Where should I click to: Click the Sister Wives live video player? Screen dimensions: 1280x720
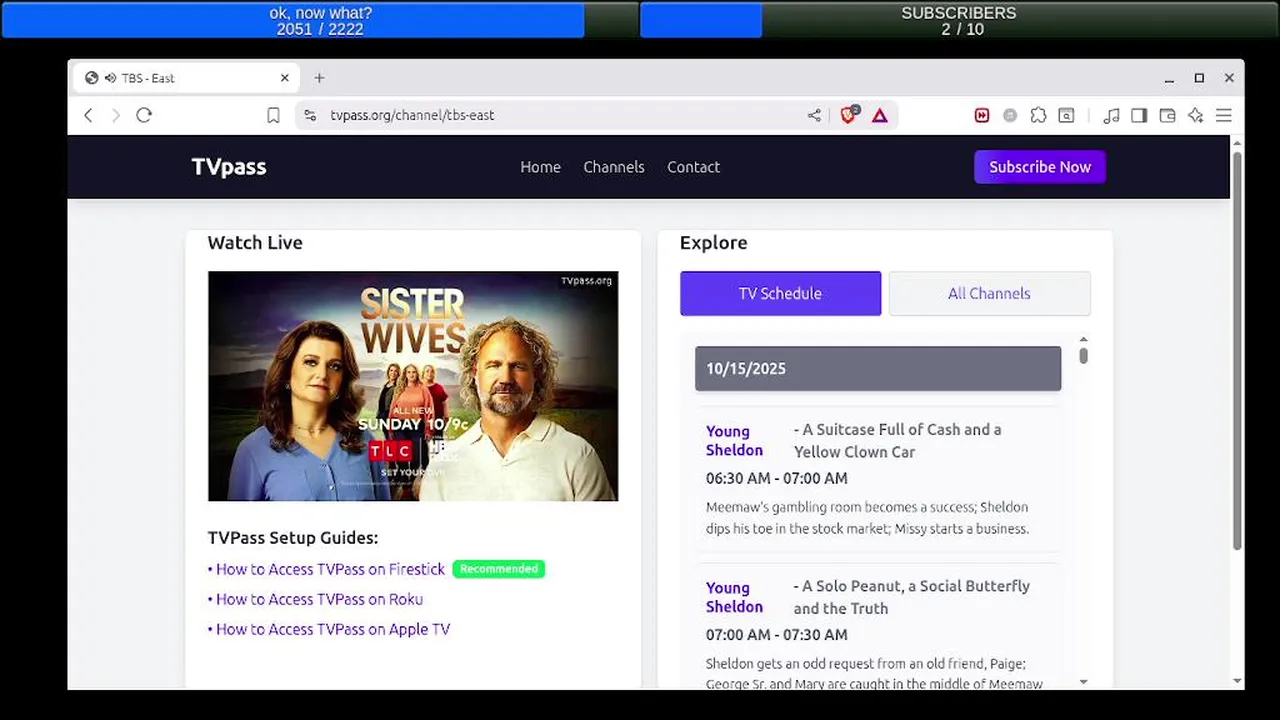pos(413,386)
